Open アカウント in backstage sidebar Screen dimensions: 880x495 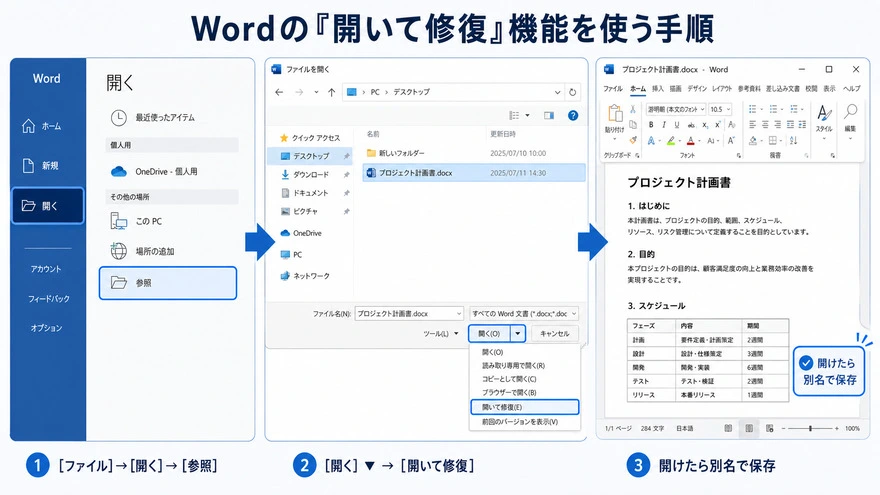click(x=46, y=269)
